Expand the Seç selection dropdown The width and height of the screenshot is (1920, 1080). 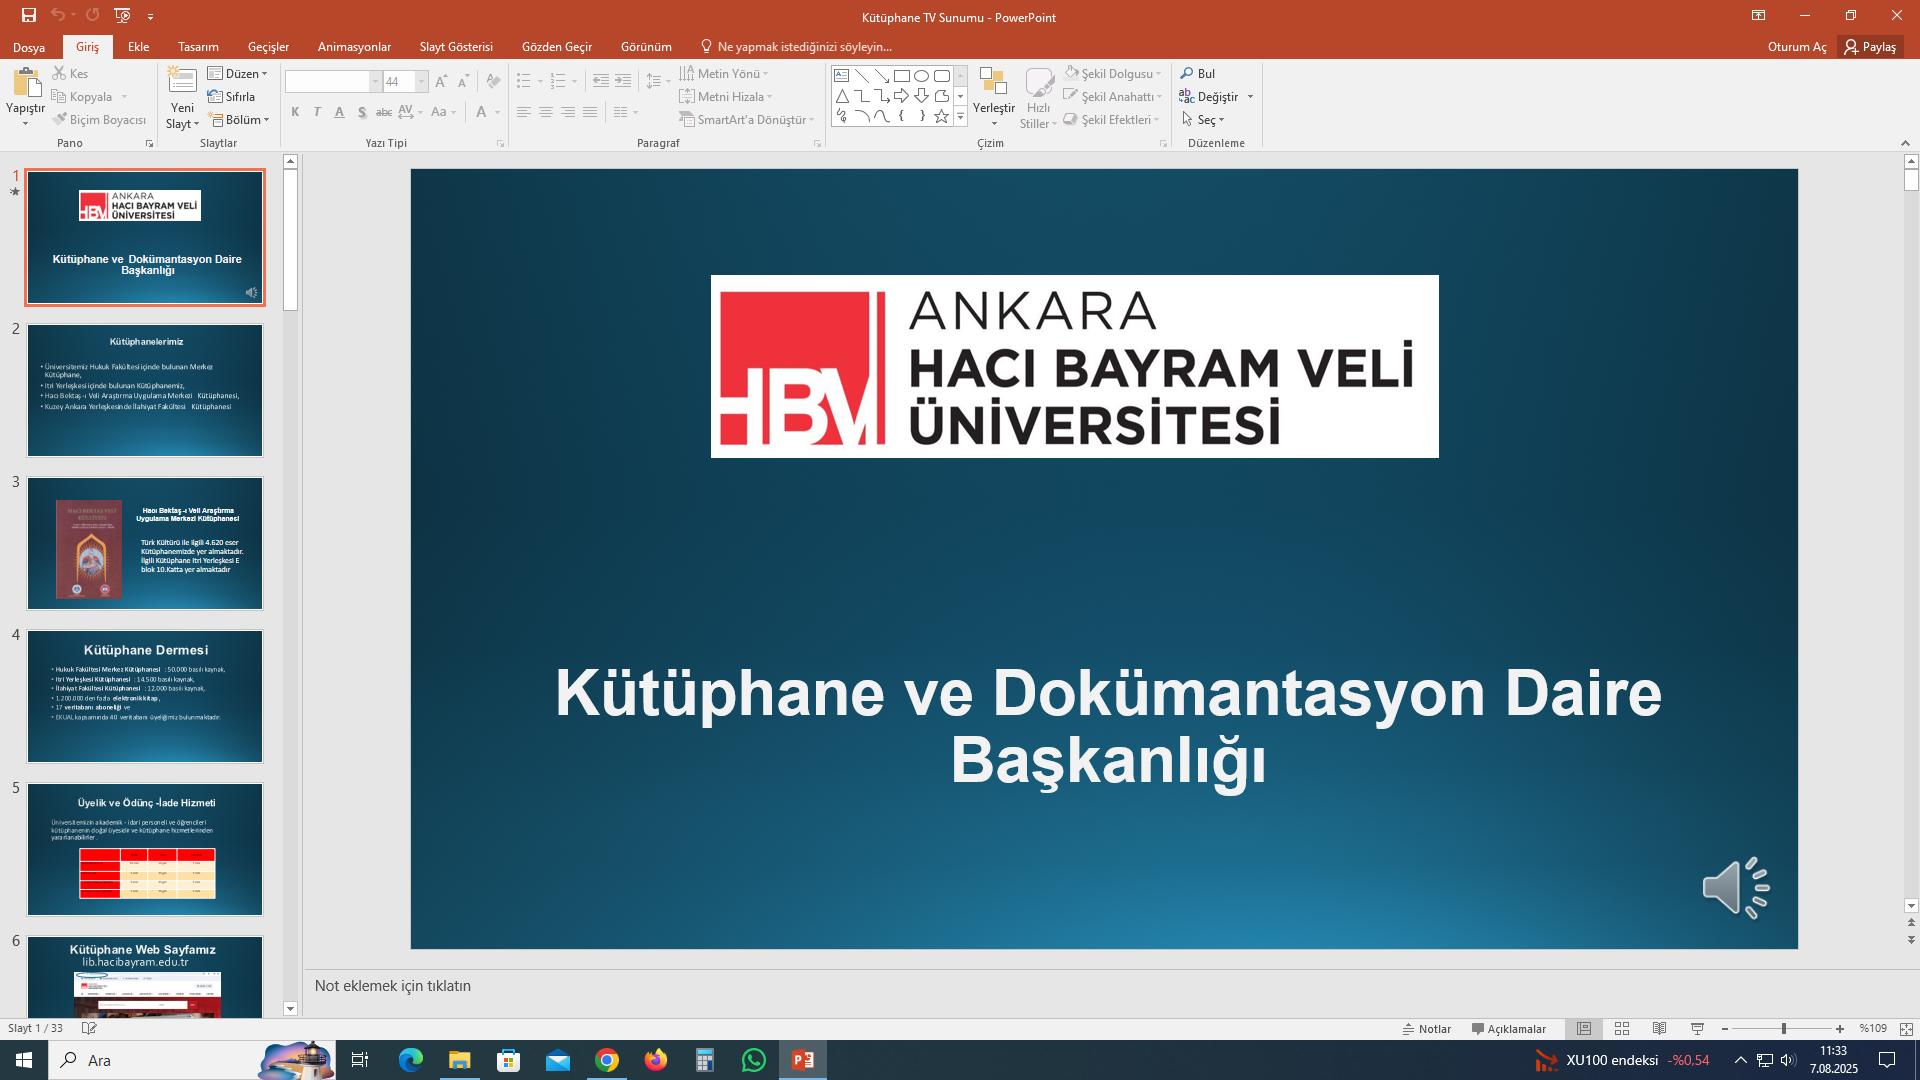click(x=1203, y=119)
